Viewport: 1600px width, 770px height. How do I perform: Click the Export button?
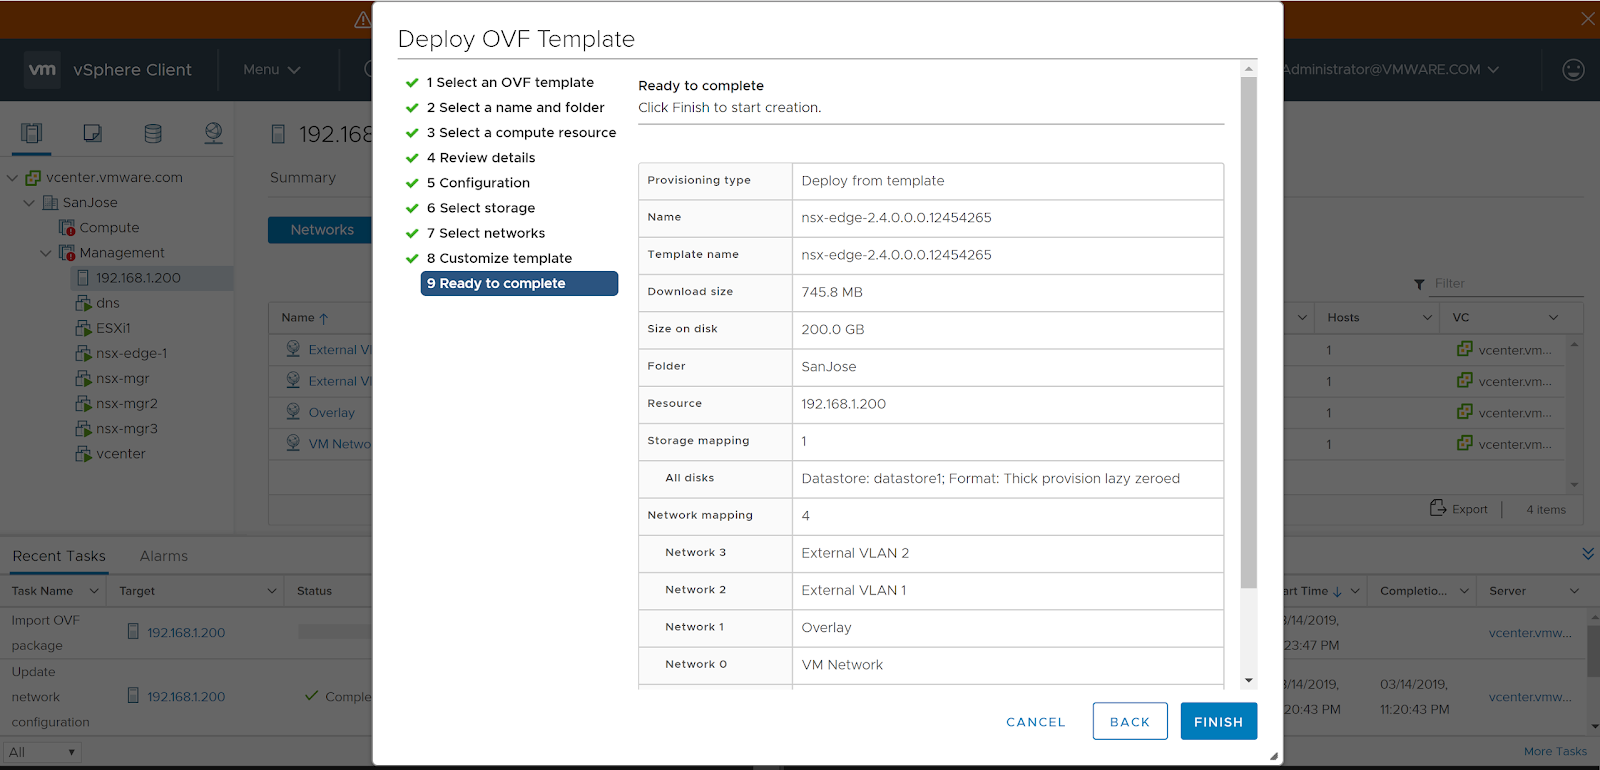(1459, 508)
